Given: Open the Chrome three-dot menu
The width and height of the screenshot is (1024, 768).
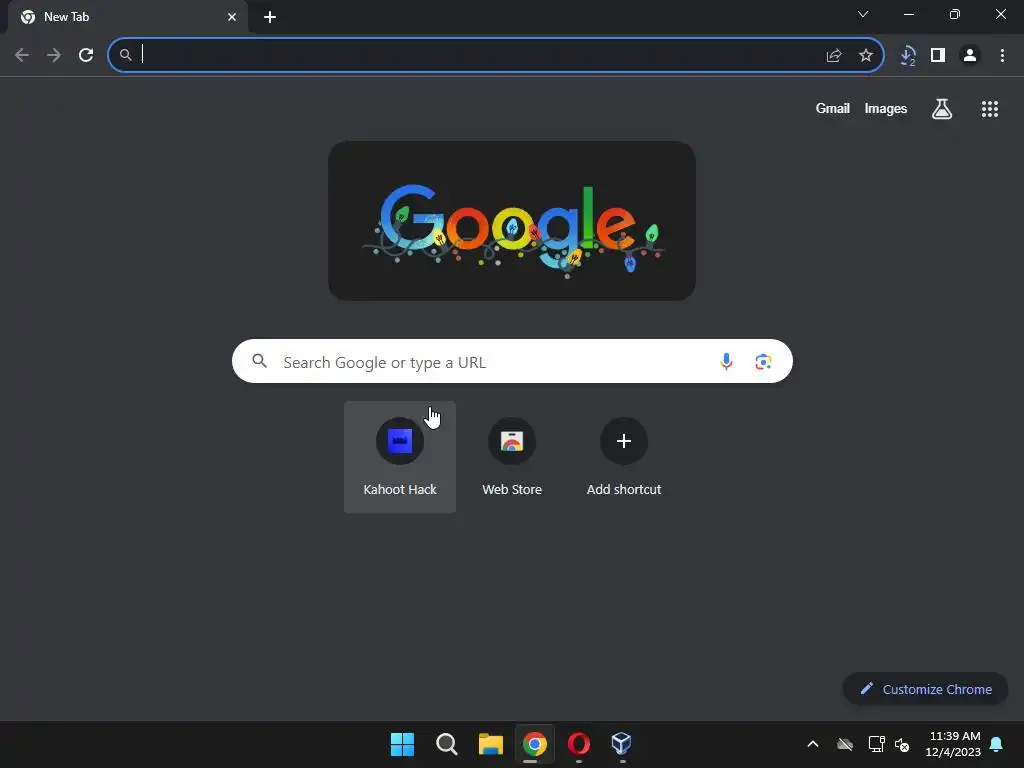Looking at the screenshot, I should pyautogui.click(x=1002, y=56).
